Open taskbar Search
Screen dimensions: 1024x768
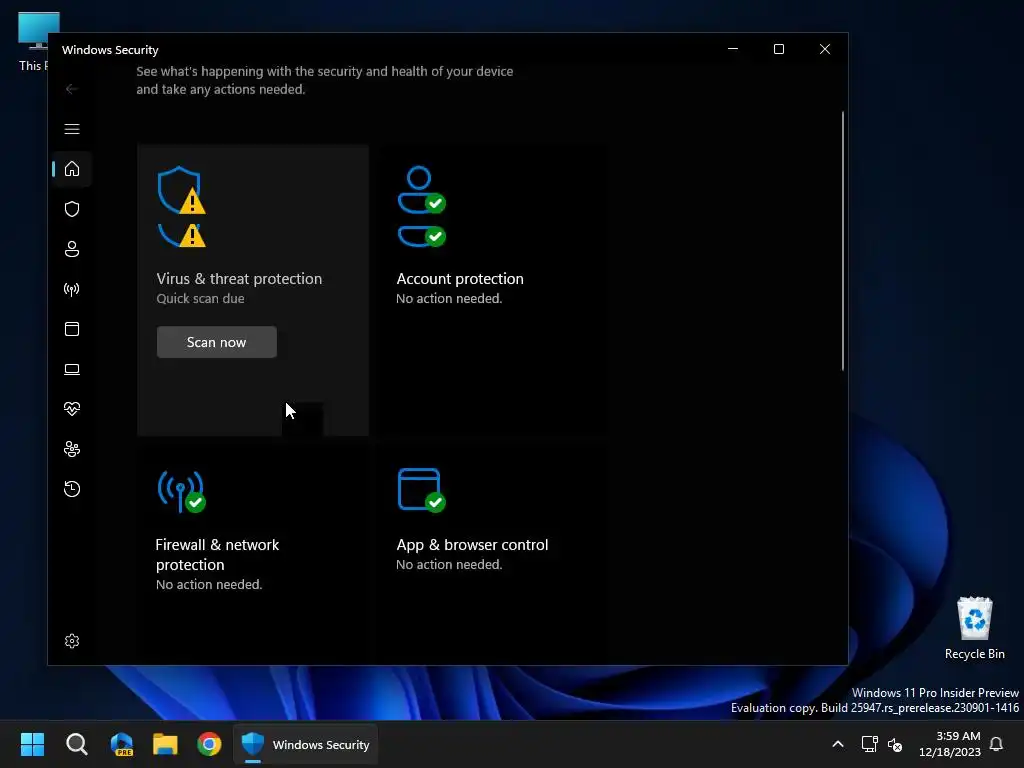point(77,744)
